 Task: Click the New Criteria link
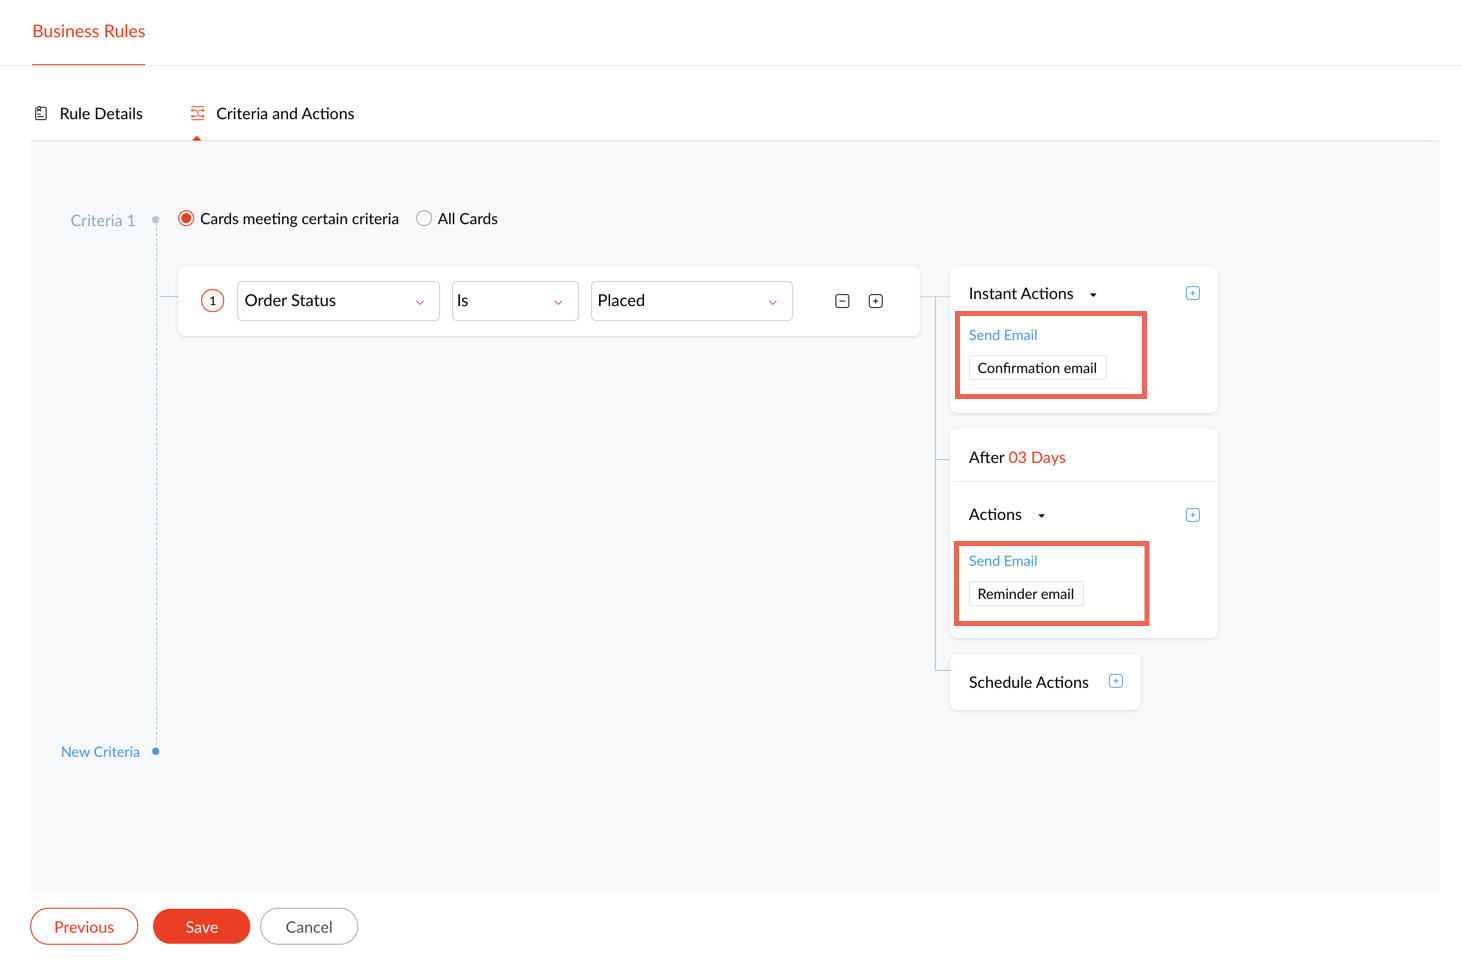[x=100, y=752]
